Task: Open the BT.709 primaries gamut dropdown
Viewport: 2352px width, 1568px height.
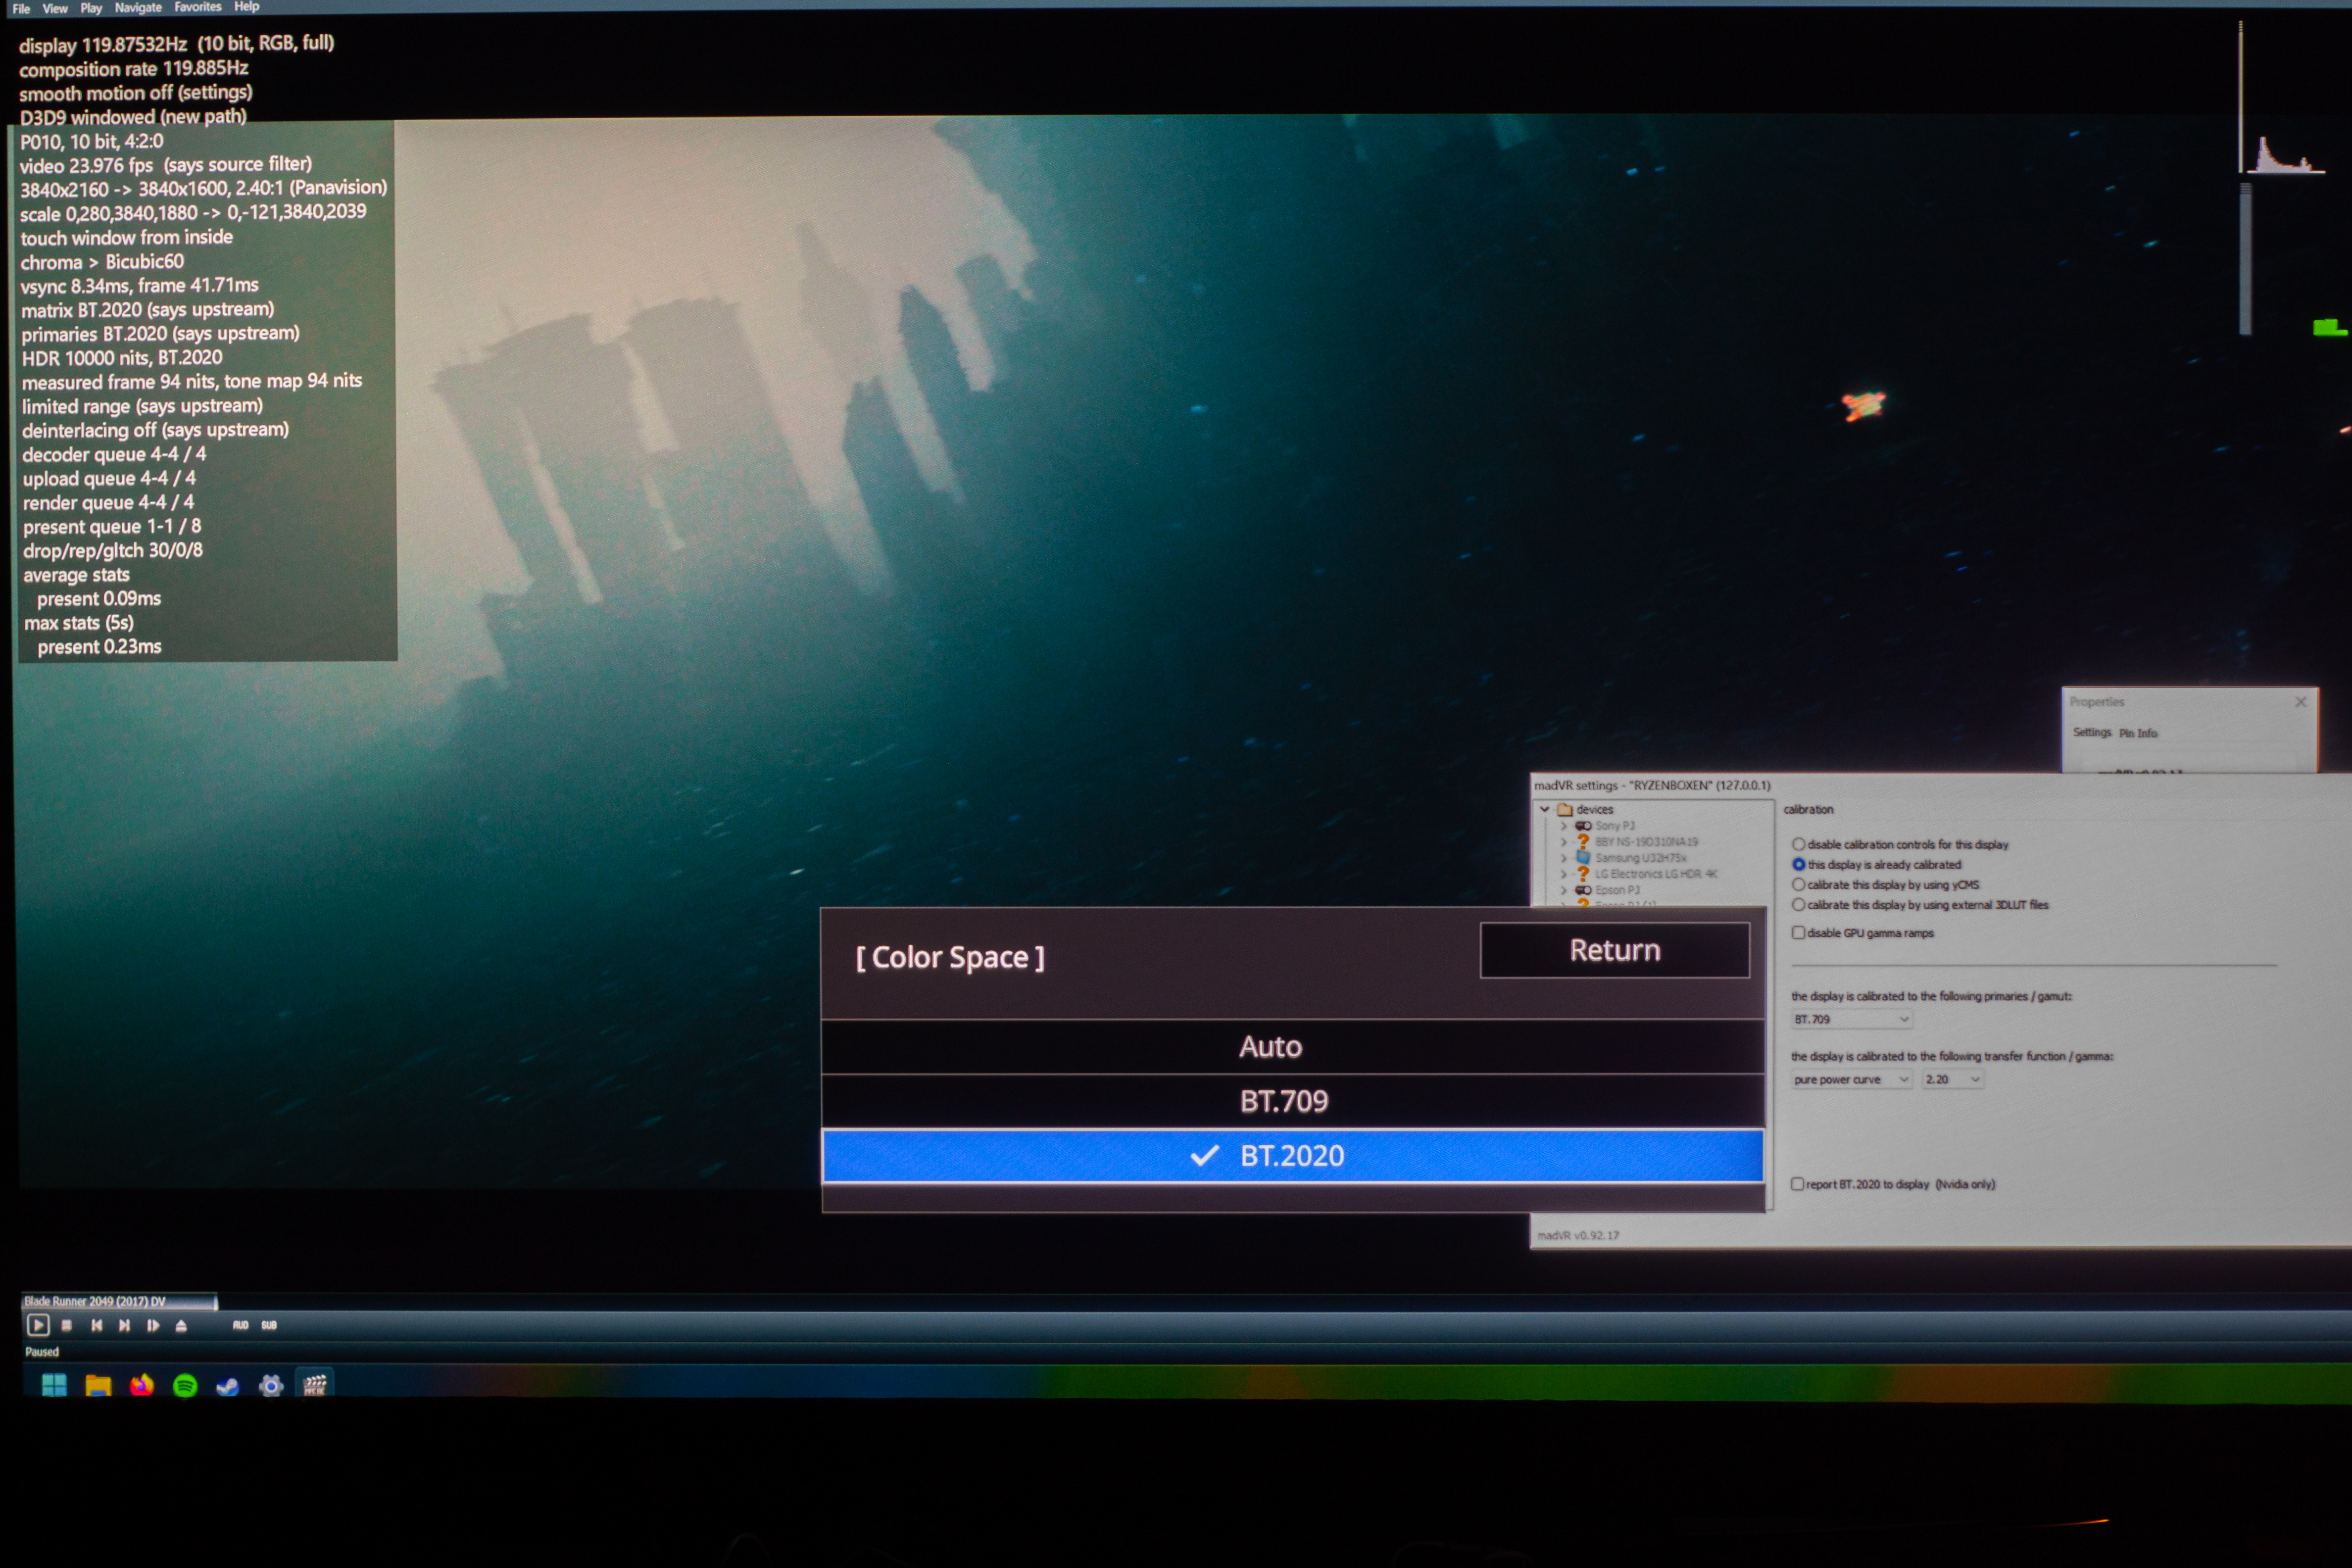Action: (x=1851, y=1019)
